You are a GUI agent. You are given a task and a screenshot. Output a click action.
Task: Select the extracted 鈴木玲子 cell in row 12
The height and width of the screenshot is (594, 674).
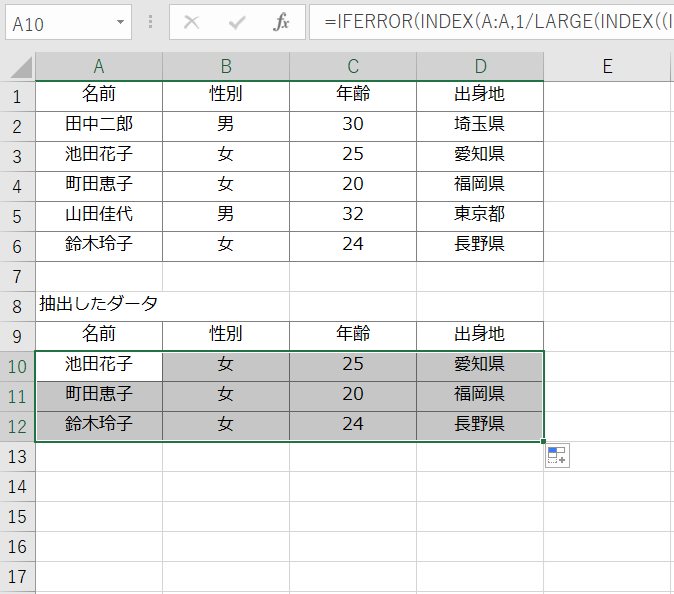pyautogui.click(x=99, y=424)
